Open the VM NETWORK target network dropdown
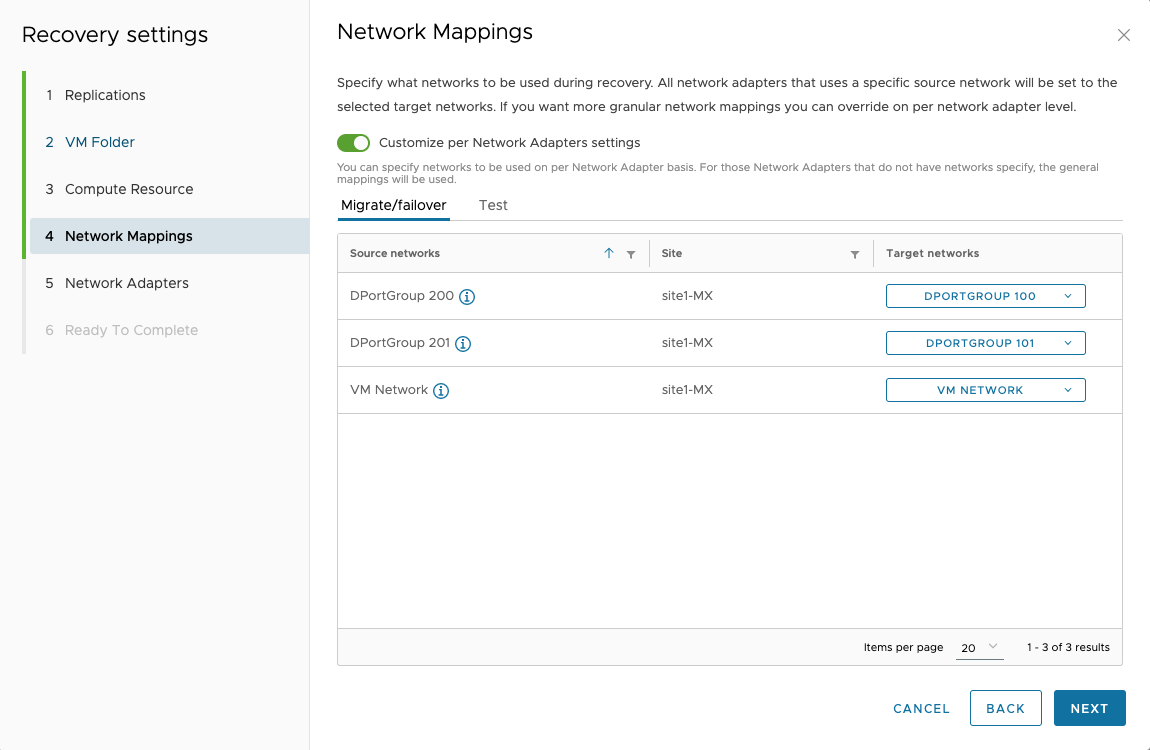Viewport: 1150px width, 750px height. (x=985, y=390)
